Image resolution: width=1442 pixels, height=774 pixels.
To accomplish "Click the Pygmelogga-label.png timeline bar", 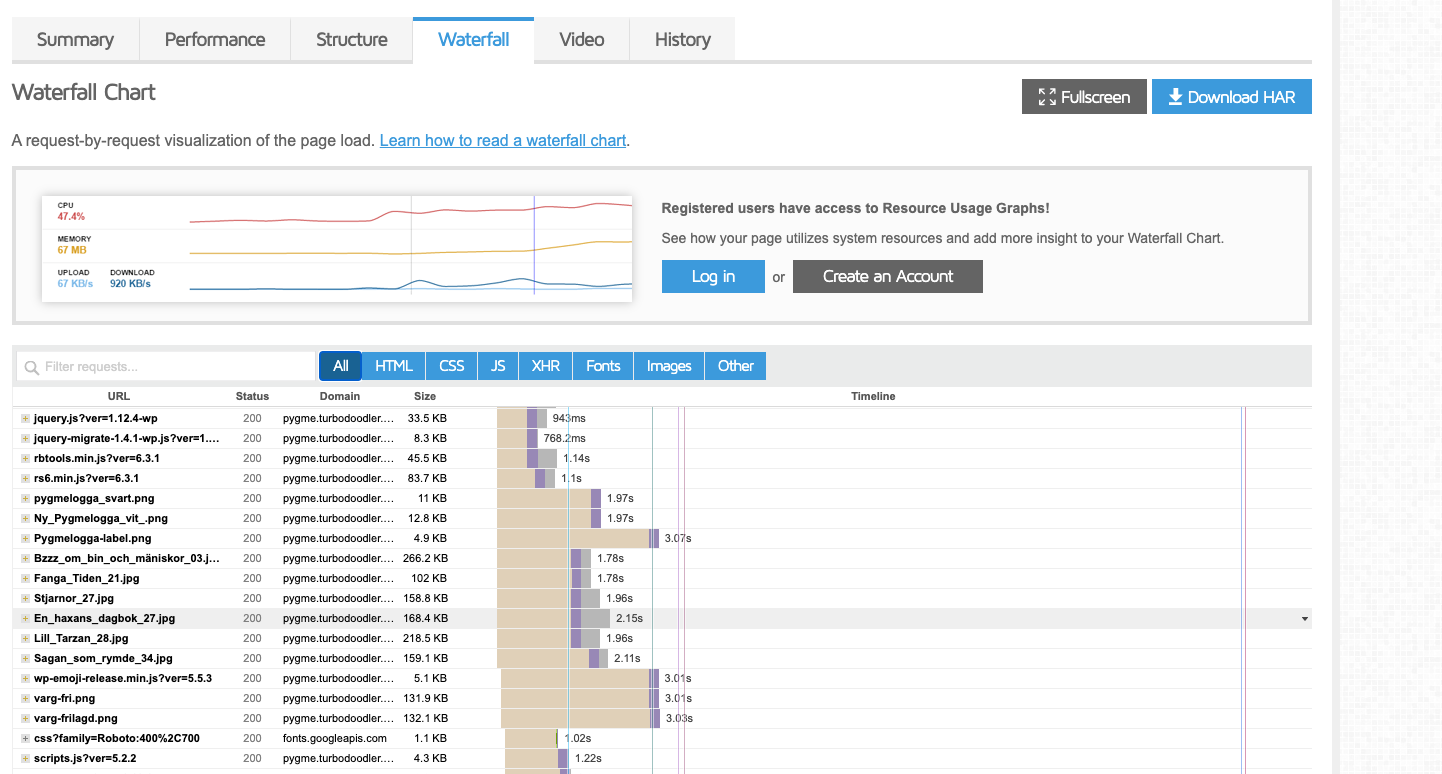I will click(x=578, y=538).
